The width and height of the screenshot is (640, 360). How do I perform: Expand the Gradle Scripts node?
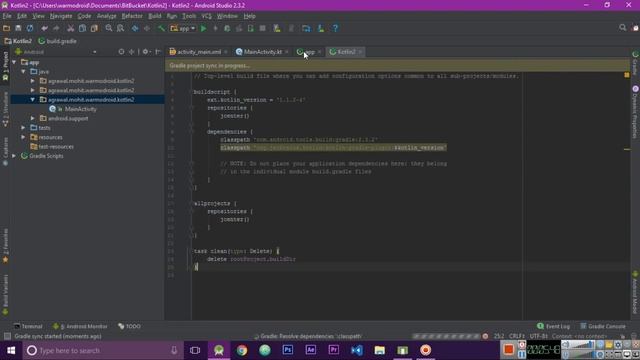(x=14, y=156)
